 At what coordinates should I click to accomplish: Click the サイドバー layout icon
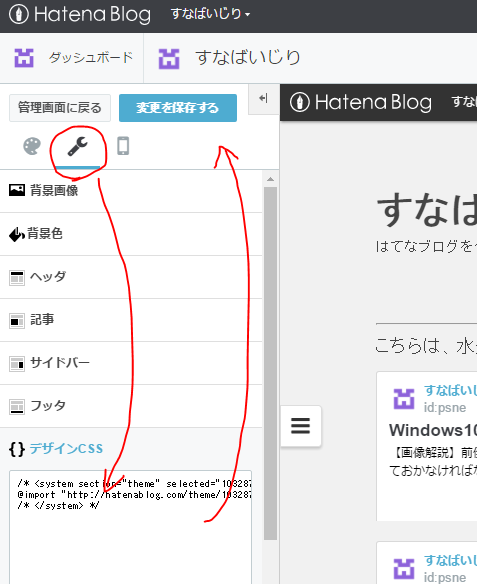pyautogui.click(x=17, y=364)
